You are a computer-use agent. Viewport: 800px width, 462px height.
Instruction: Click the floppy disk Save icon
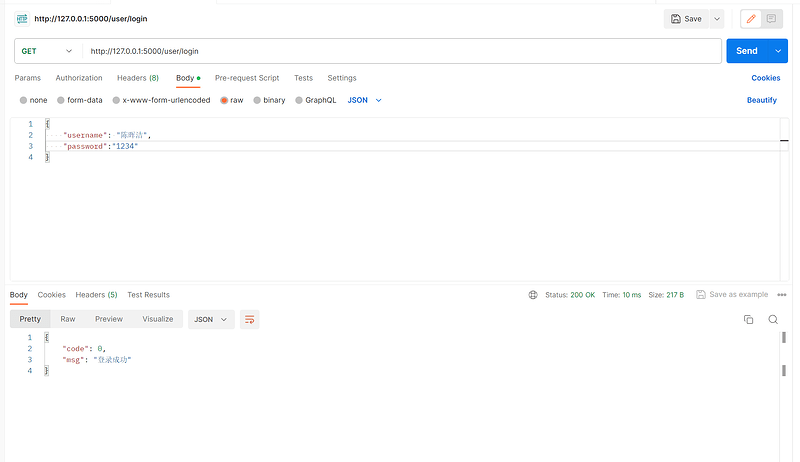tap(676, 19)
